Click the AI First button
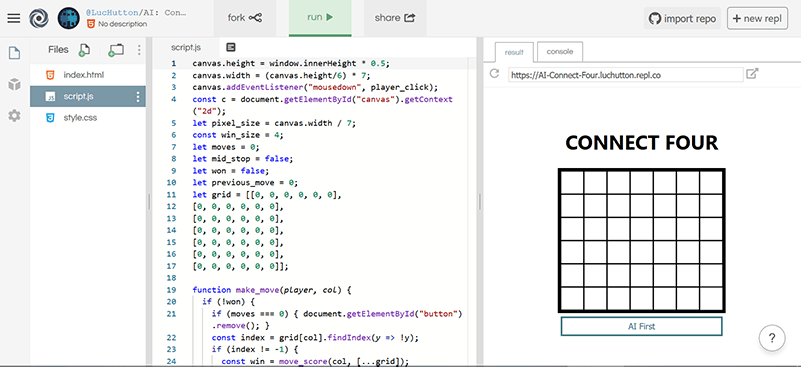This screenshot has width=801, height=367. (641, 326)
